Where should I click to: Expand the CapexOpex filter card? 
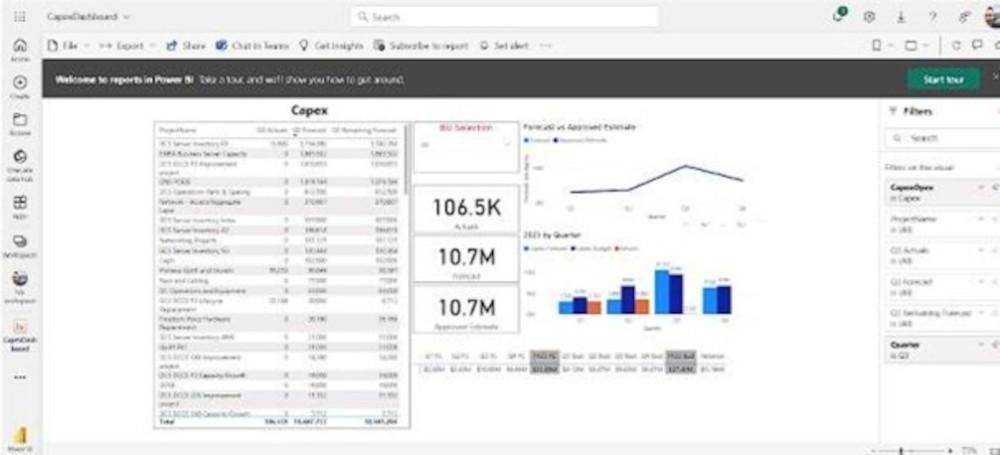point(981,187)
